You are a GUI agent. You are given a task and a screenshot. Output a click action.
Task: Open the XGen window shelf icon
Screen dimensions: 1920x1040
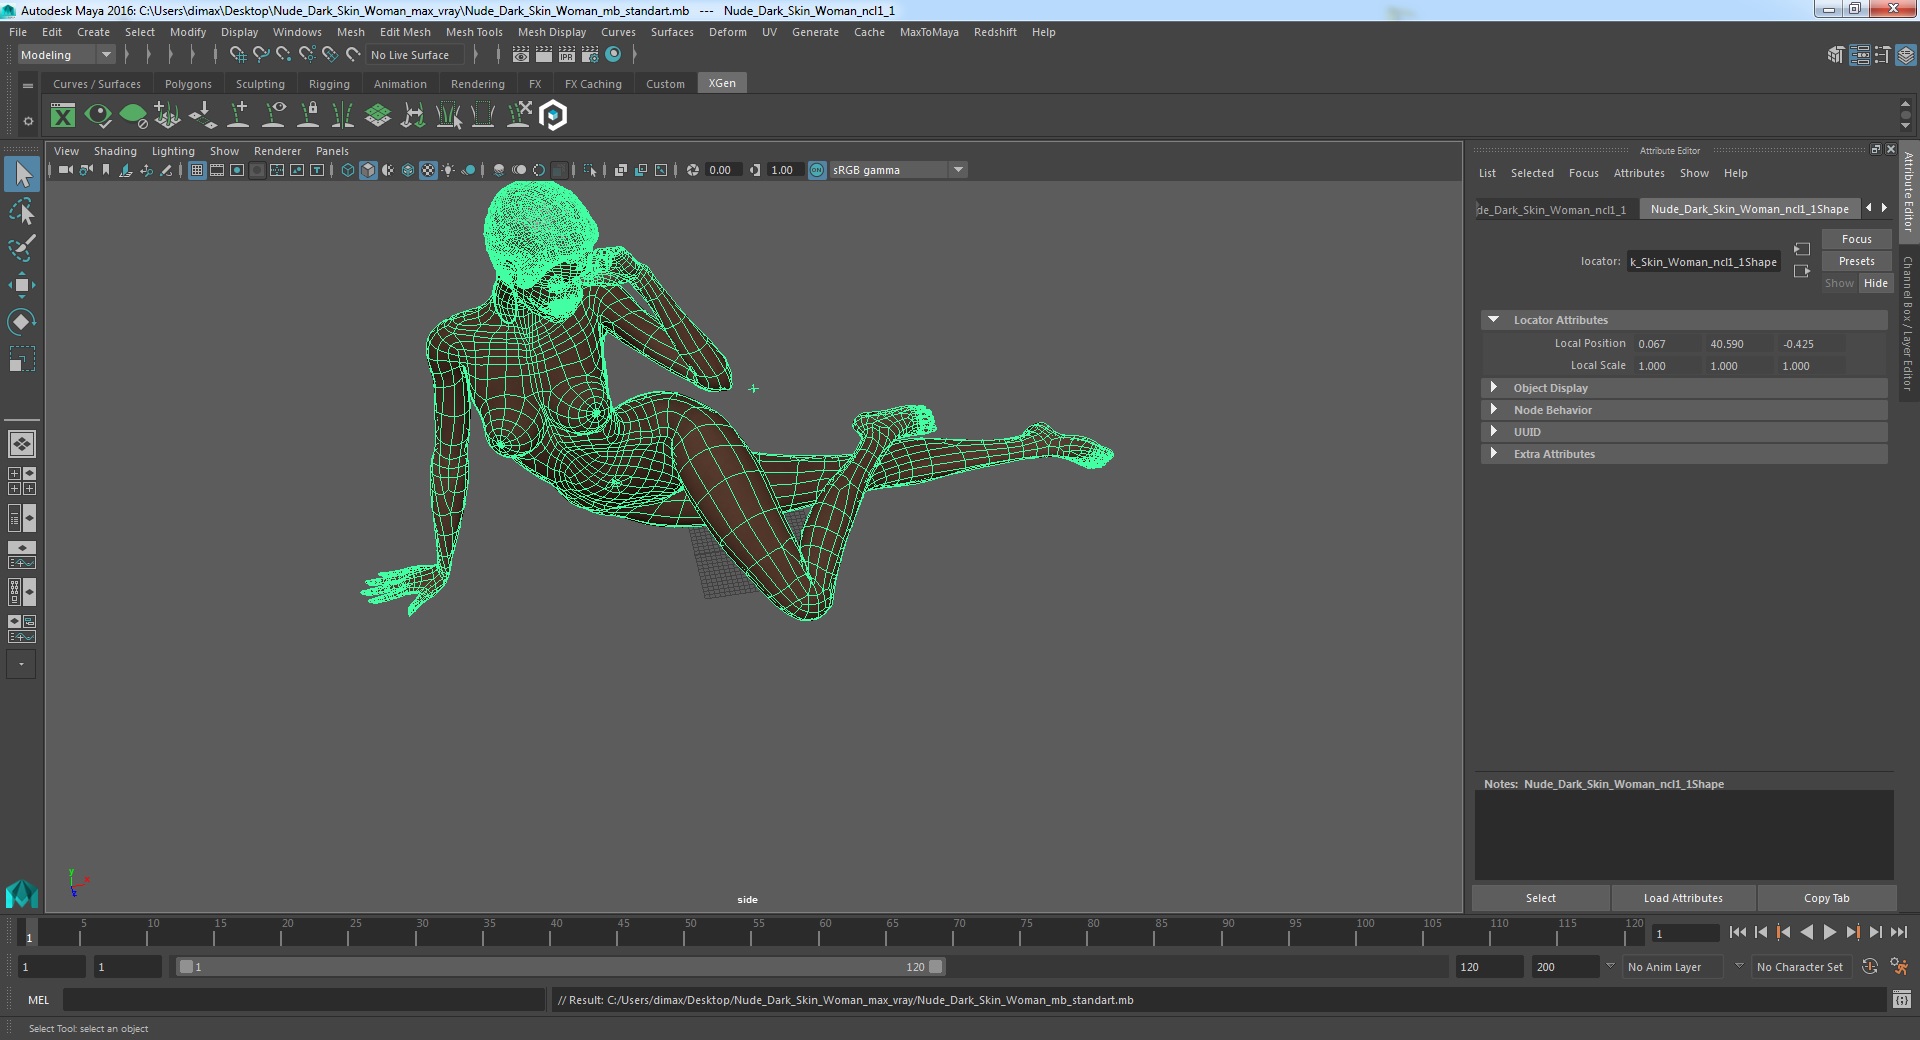pos(62,116)
